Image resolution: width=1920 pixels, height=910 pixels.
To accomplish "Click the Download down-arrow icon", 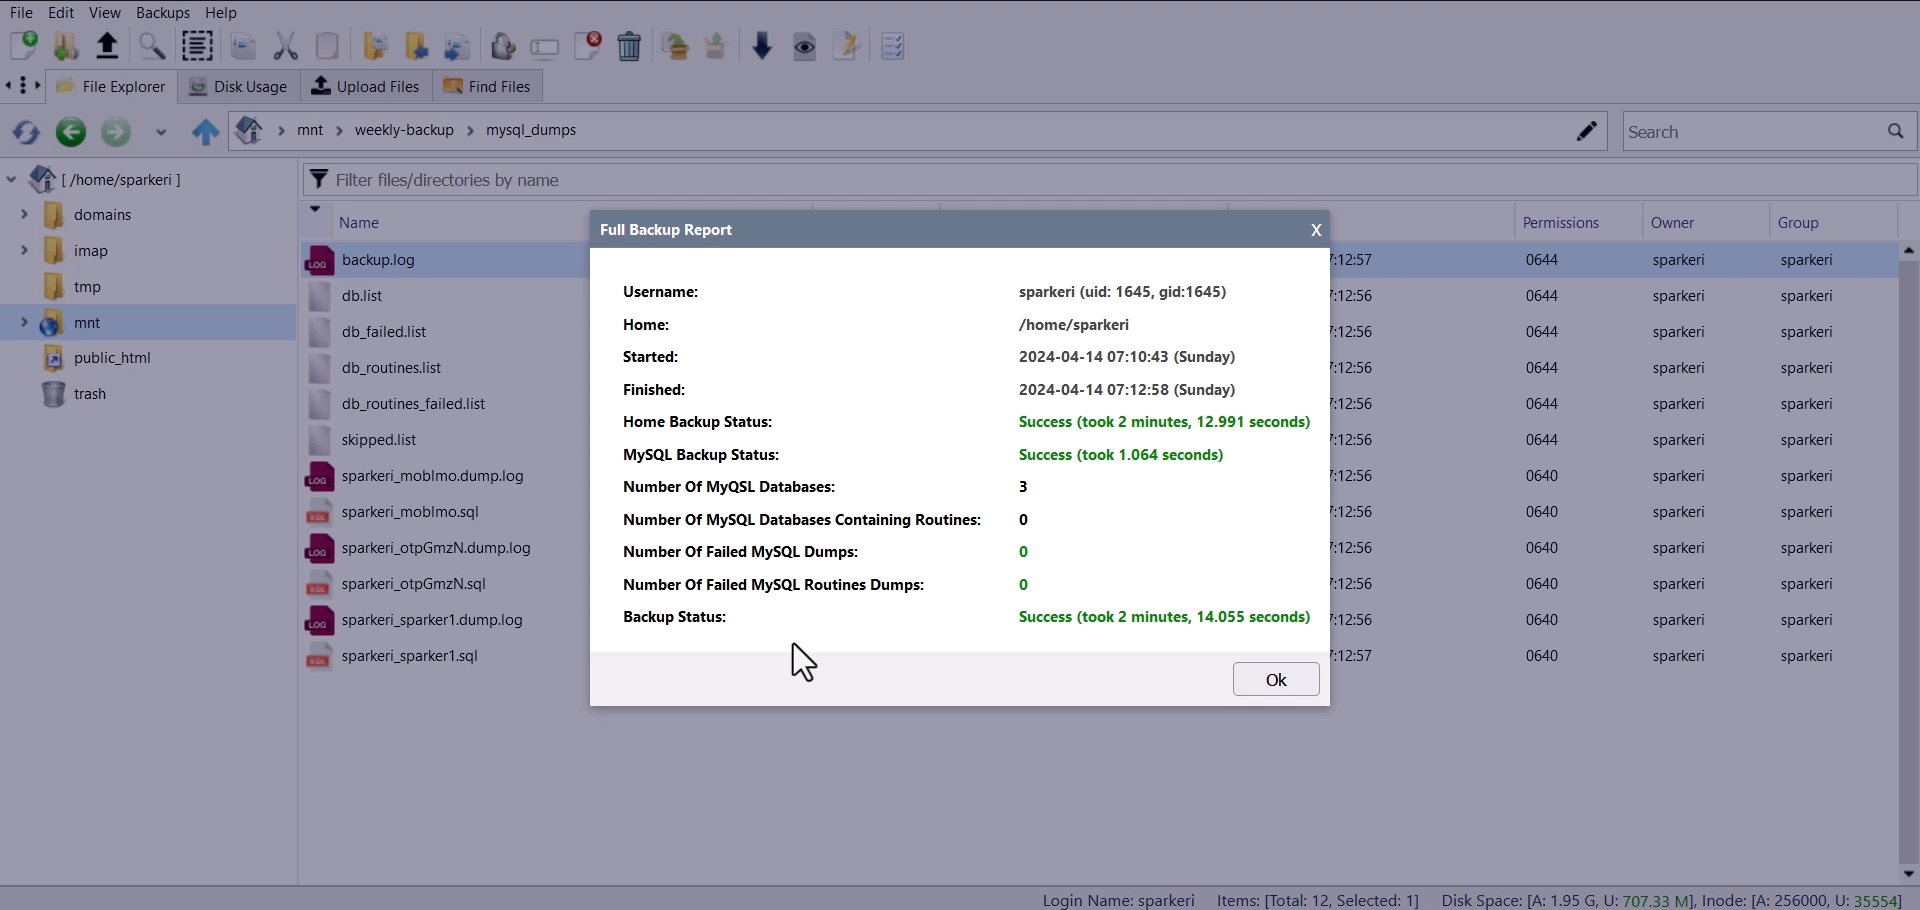I will pyautogui.click(x=763, y=46).
